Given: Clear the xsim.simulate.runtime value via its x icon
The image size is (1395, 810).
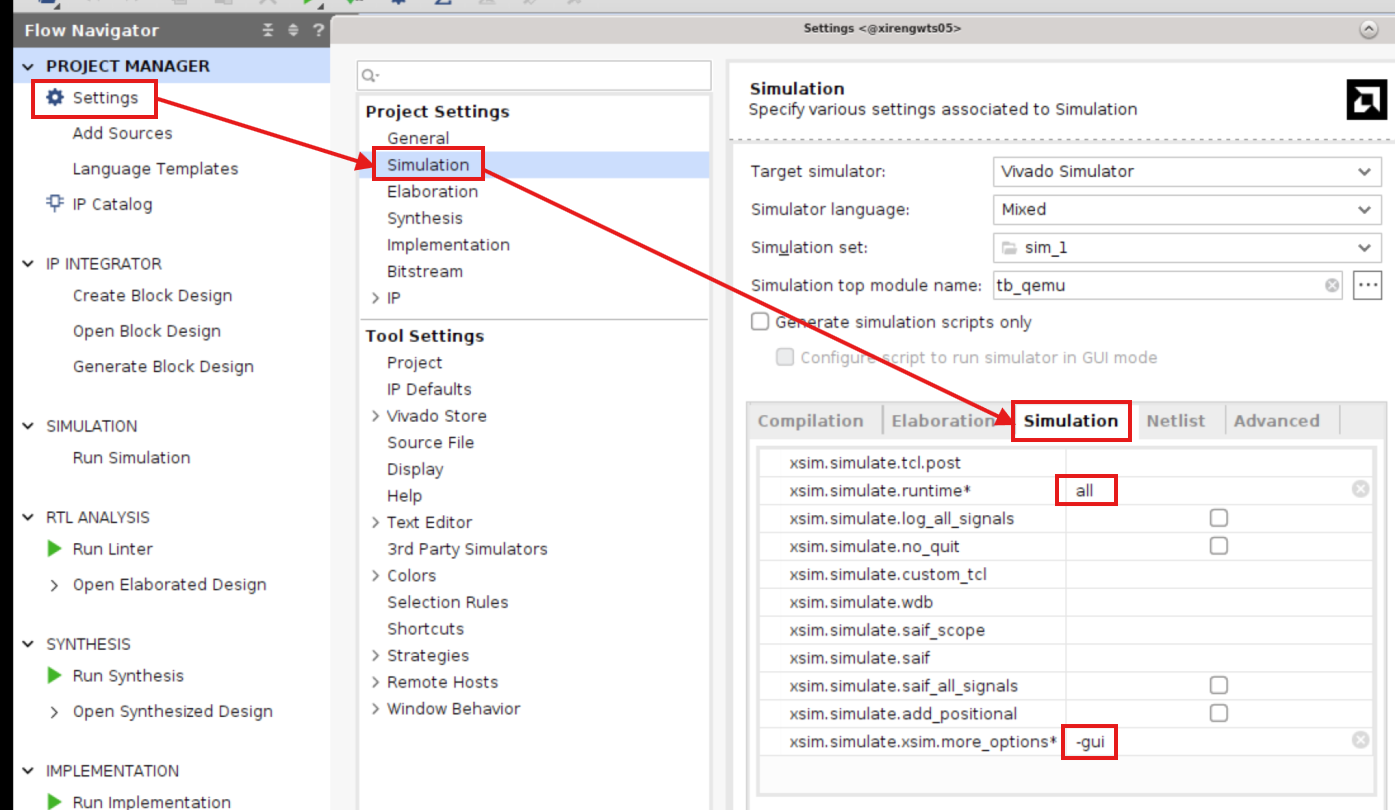Looking at the screenshot, I should 1359,489.
